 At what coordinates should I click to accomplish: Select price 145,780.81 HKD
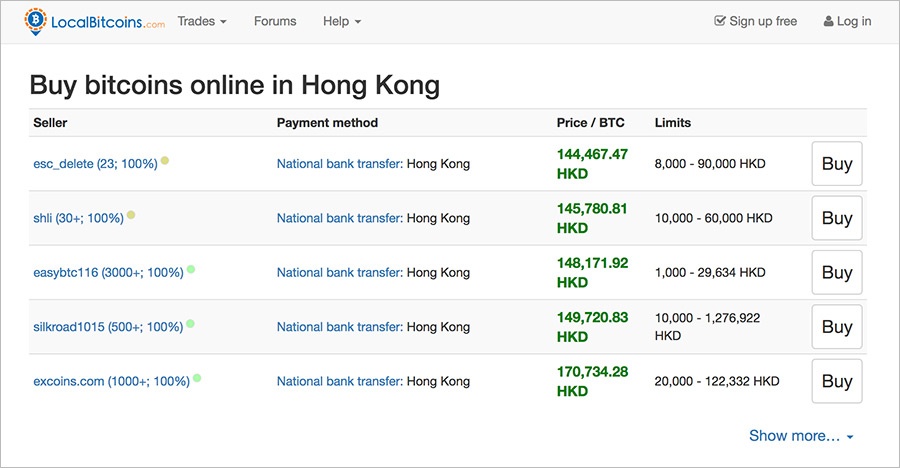pos(592,218)
